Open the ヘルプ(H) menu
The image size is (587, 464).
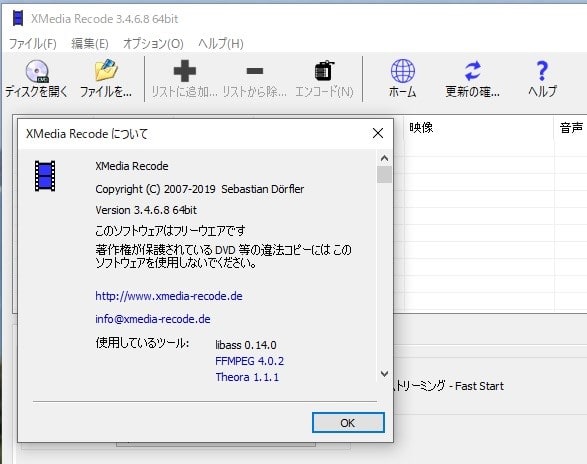coord(221,44)
